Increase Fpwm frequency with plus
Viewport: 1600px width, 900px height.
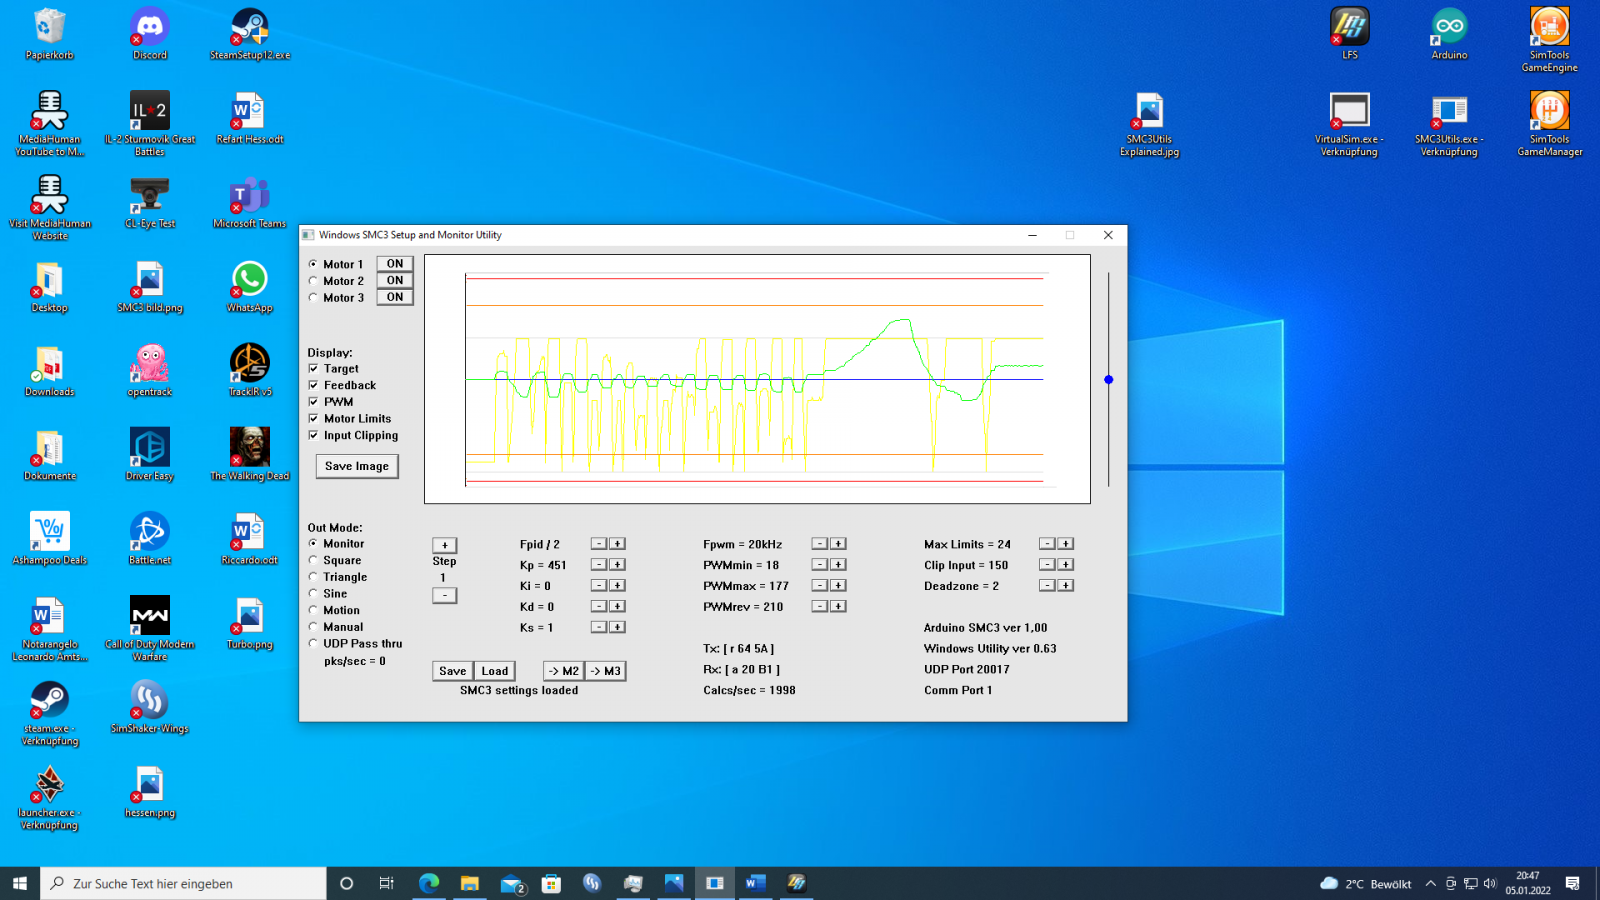(x=839, y=544)
